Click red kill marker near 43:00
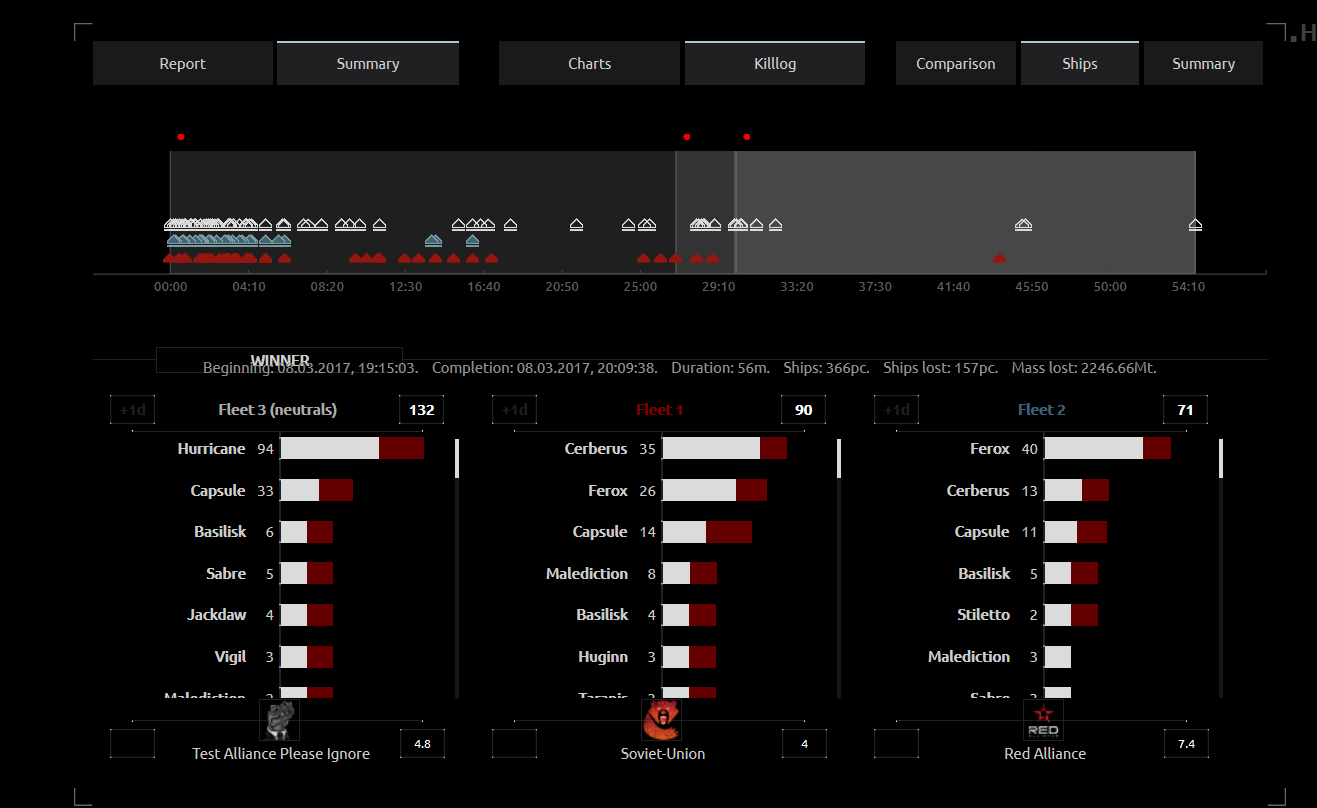1317x808 pixels. click(x=999, y=258)
